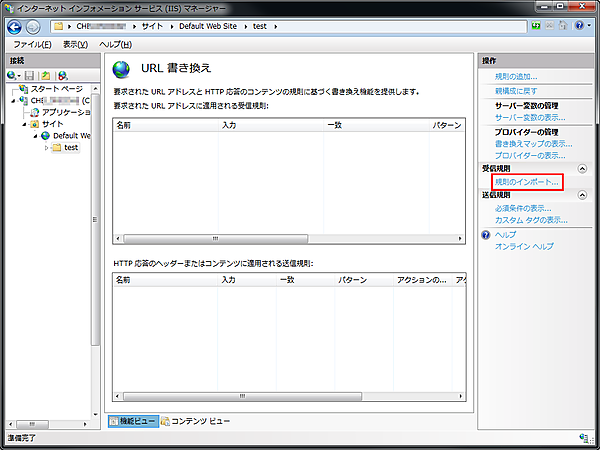This screenshot has height=450, width=600.
Task: Switch to コンテンツ ビュー tab
Action: click(x=196, y=421)
